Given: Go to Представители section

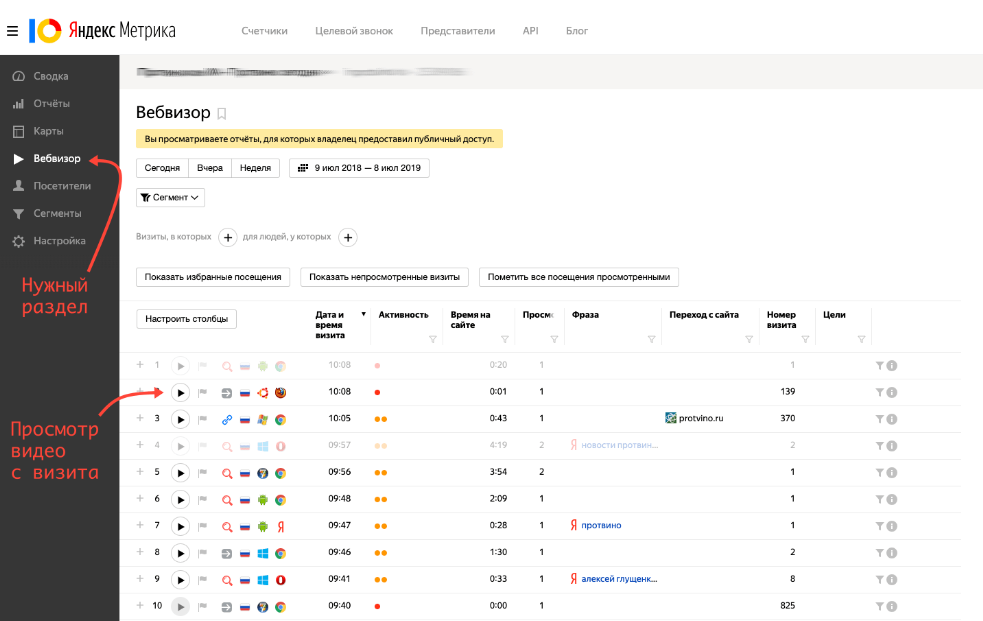Looking at the screenshot, I should click(x=458, y=31).
